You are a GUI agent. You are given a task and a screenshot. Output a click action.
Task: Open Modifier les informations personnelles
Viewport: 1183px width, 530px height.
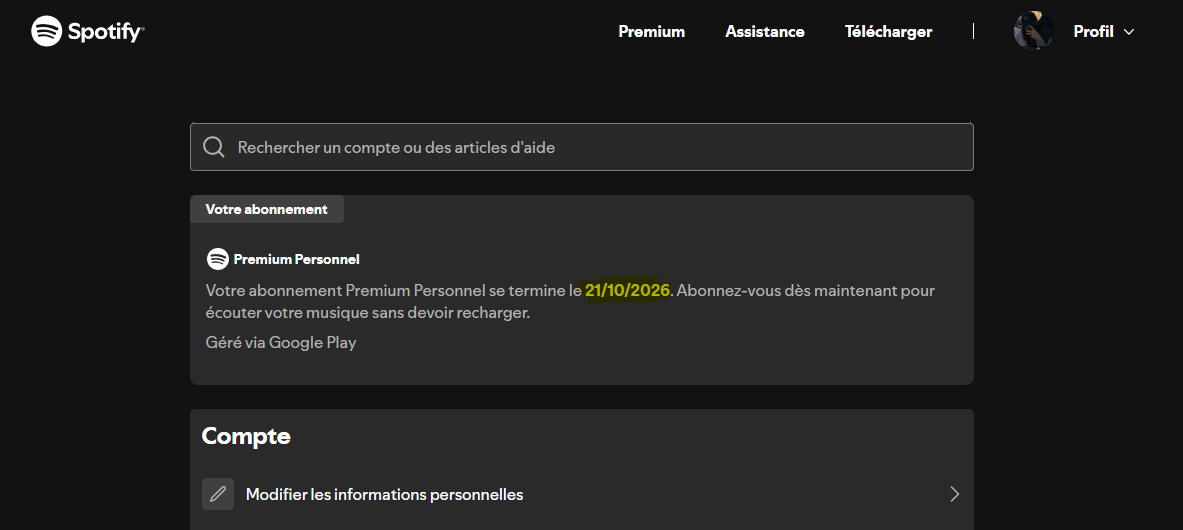[x=384, y=494]
